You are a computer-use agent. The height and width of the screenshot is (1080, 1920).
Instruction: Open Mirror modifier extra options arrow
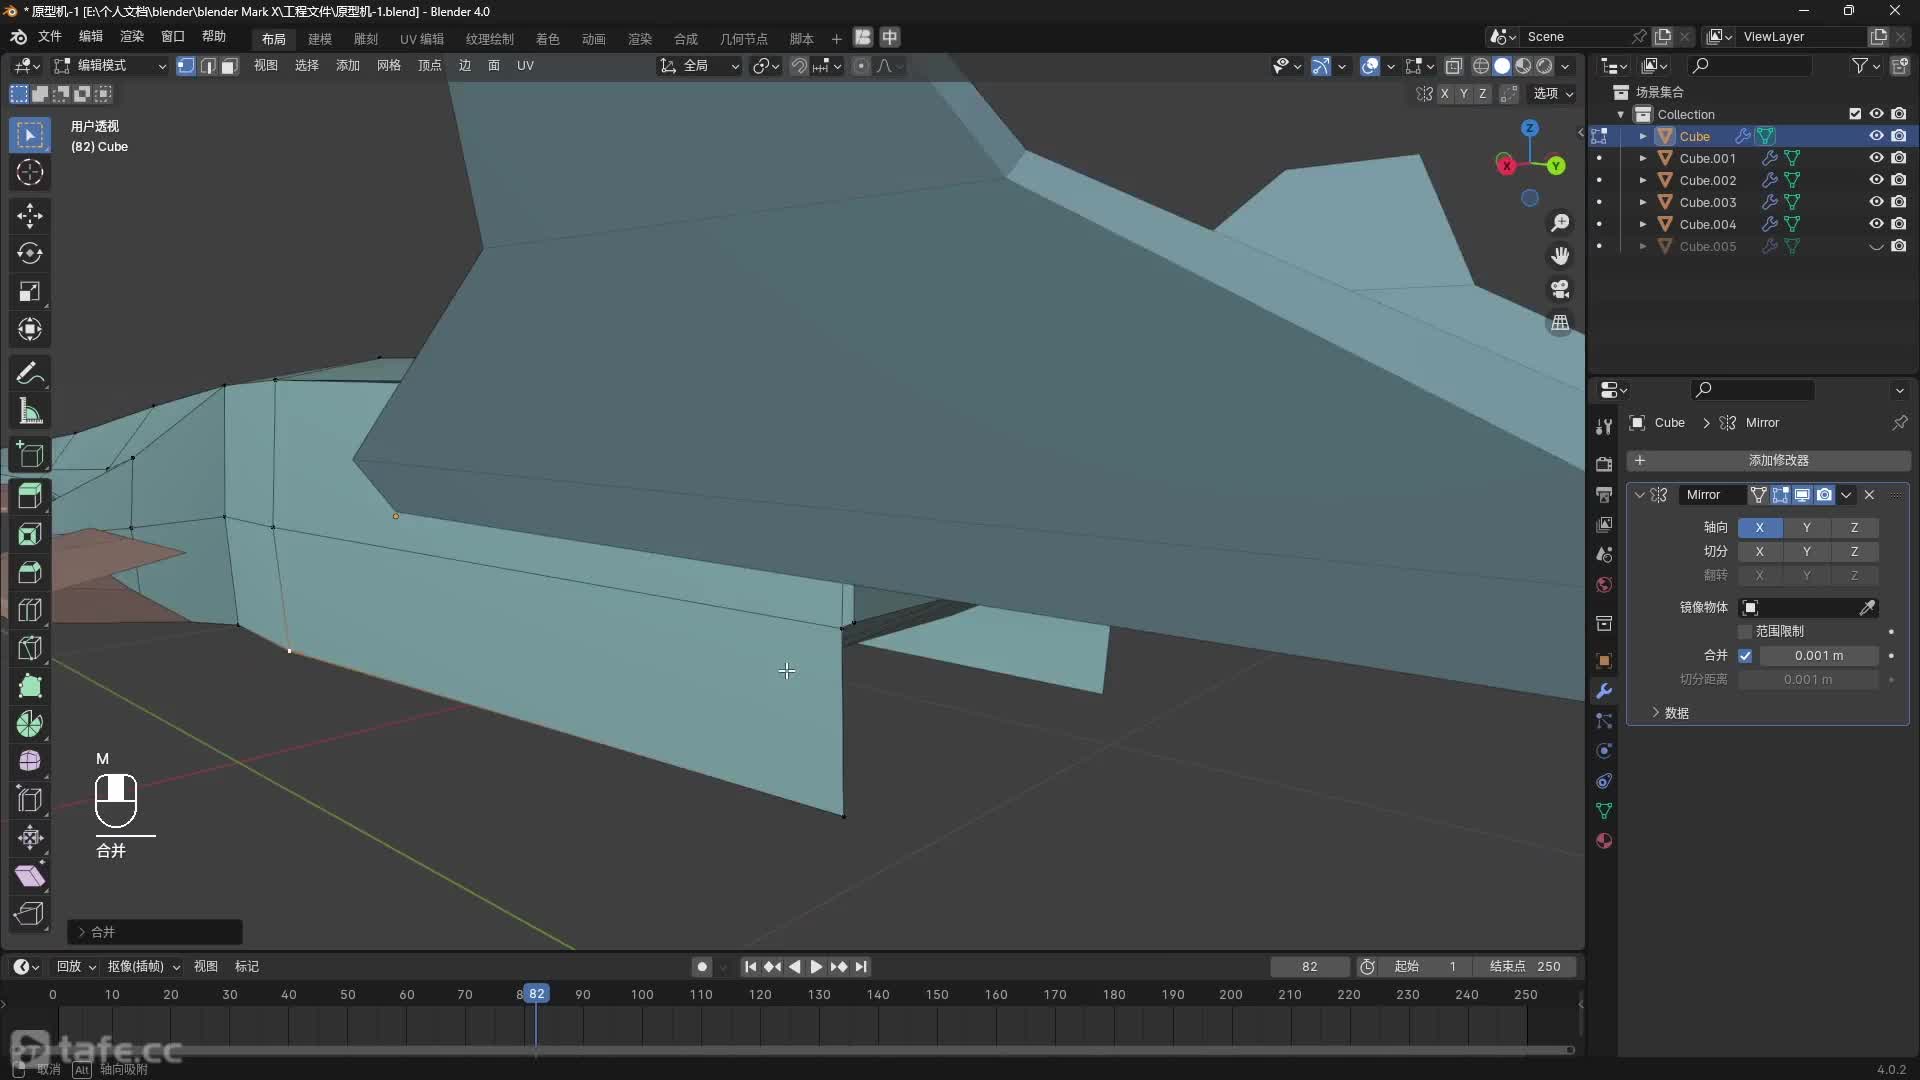(1846, 495)
